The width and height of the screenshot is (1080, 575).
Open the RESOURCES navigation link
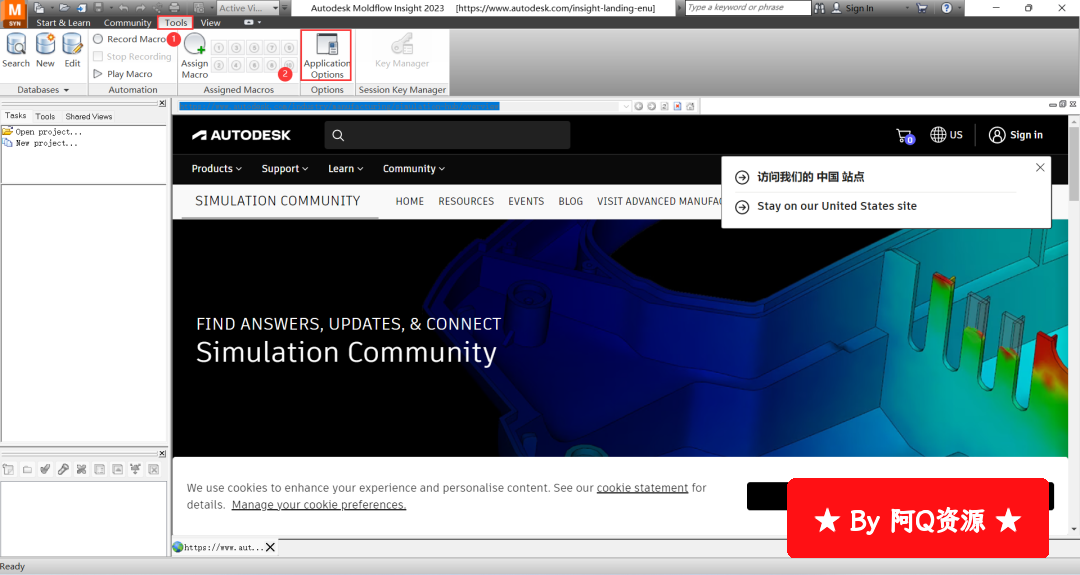466,201
